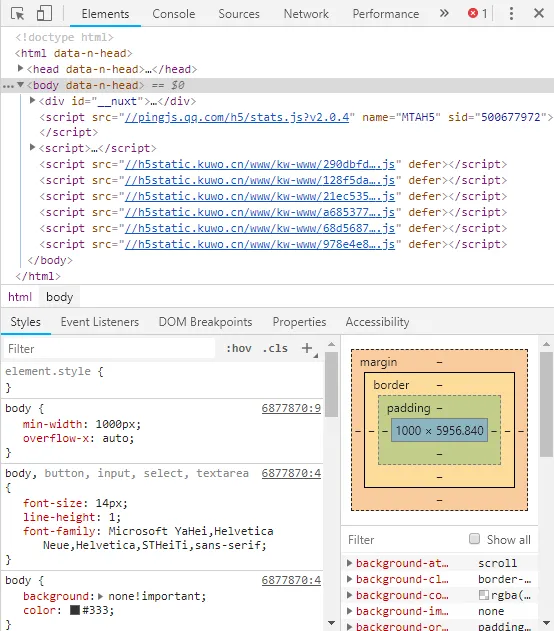The height and width of the screenshot is (631, 554).
Task: Click the background-color rgba swatch
Action: click(x=484, y=595)
